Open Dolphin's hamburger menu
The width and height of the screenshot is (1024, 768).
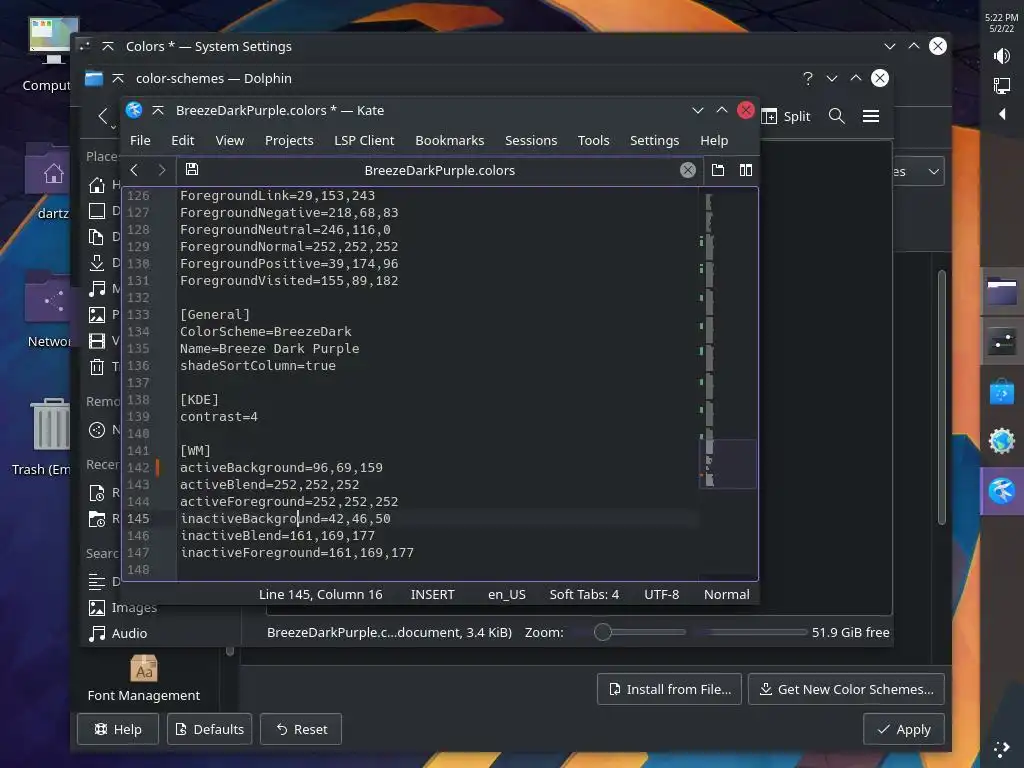[x=871, y=116]
